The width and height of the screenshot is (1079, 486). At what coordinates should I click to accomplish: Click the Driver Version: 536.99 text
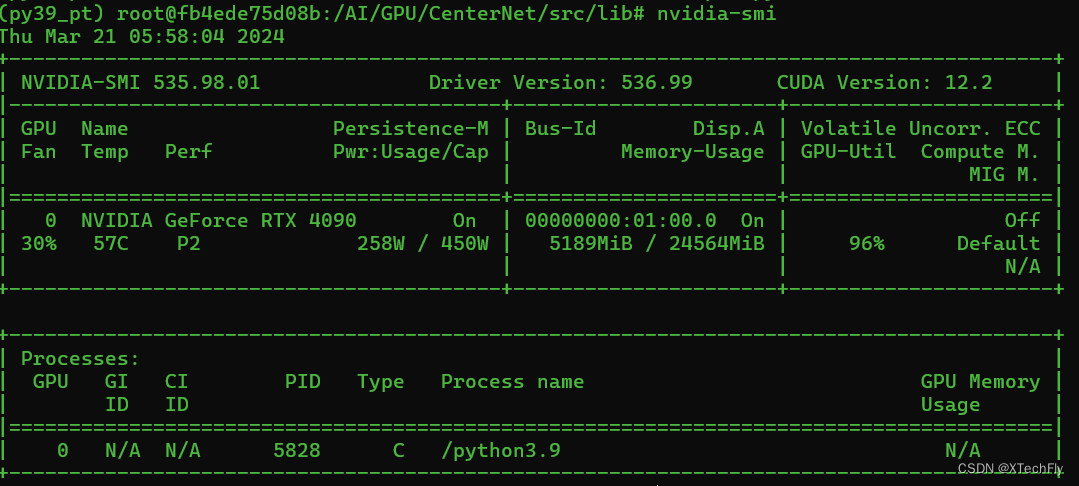560,83
